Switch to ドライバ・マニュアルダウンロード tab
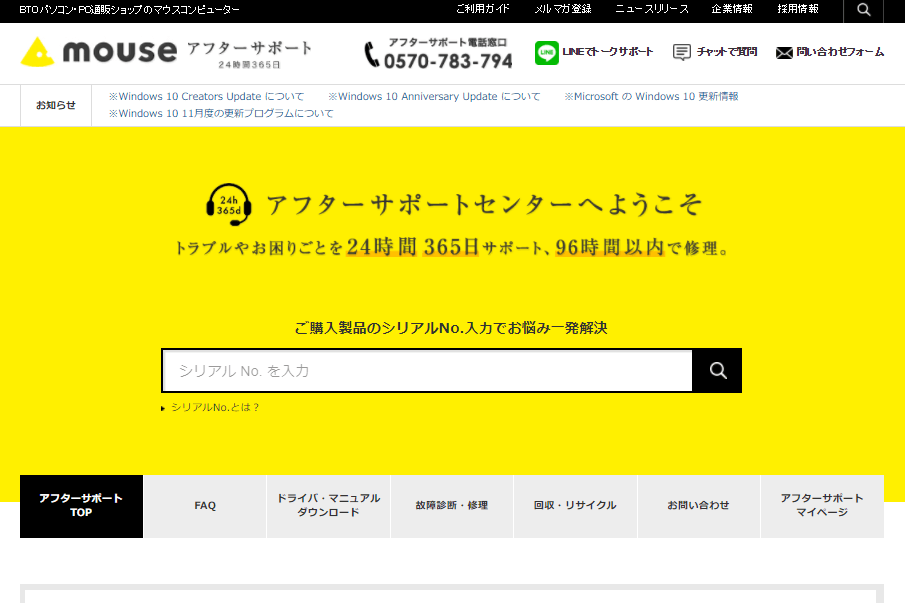Viewport: 905px width, 603px height. (328, 506)
